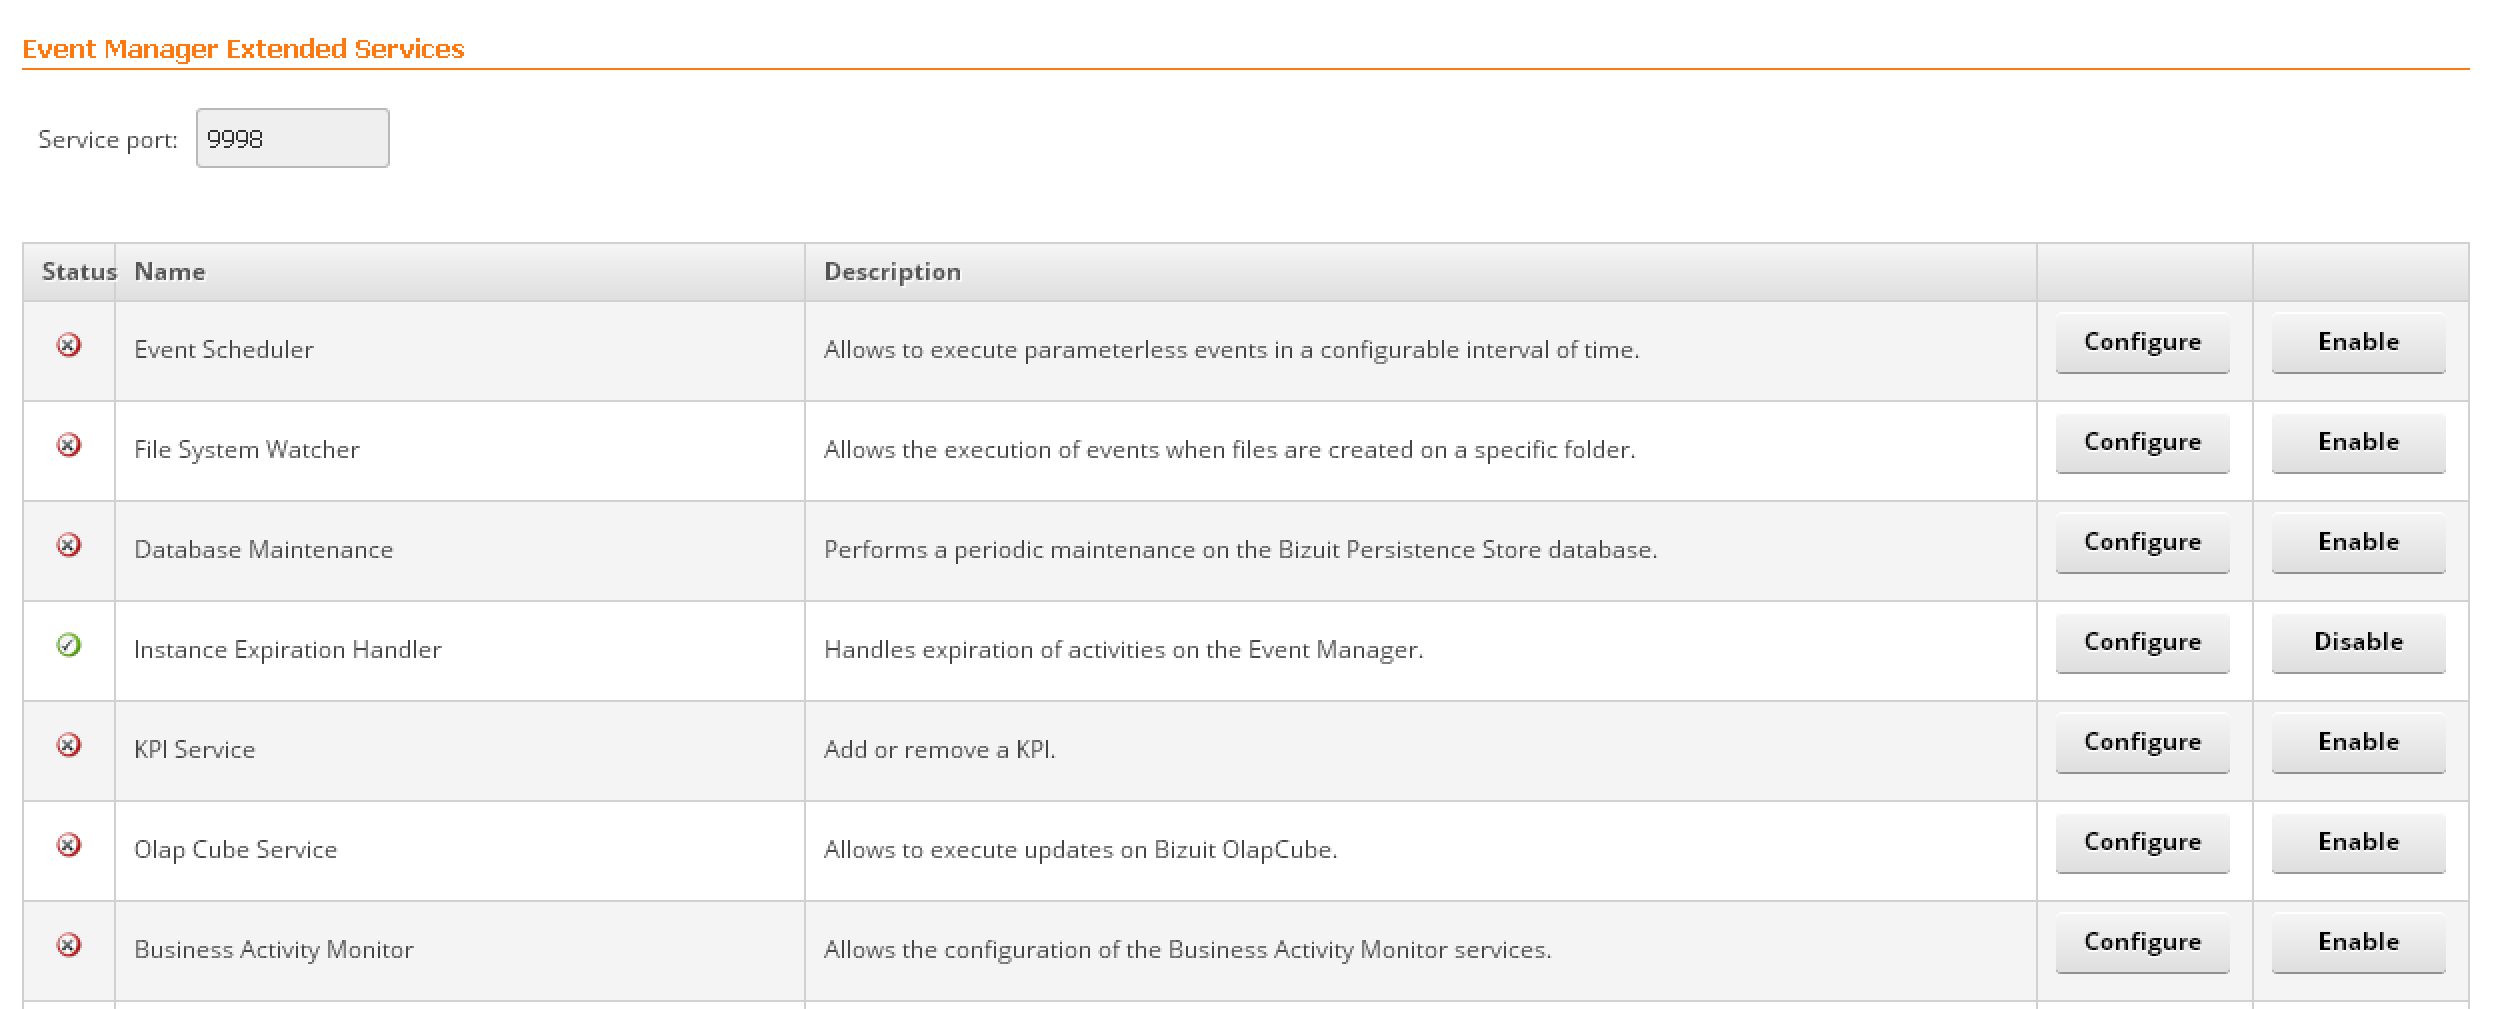Click the Service port label
The image size is (2509, 1009).
[x=108, y=140]
